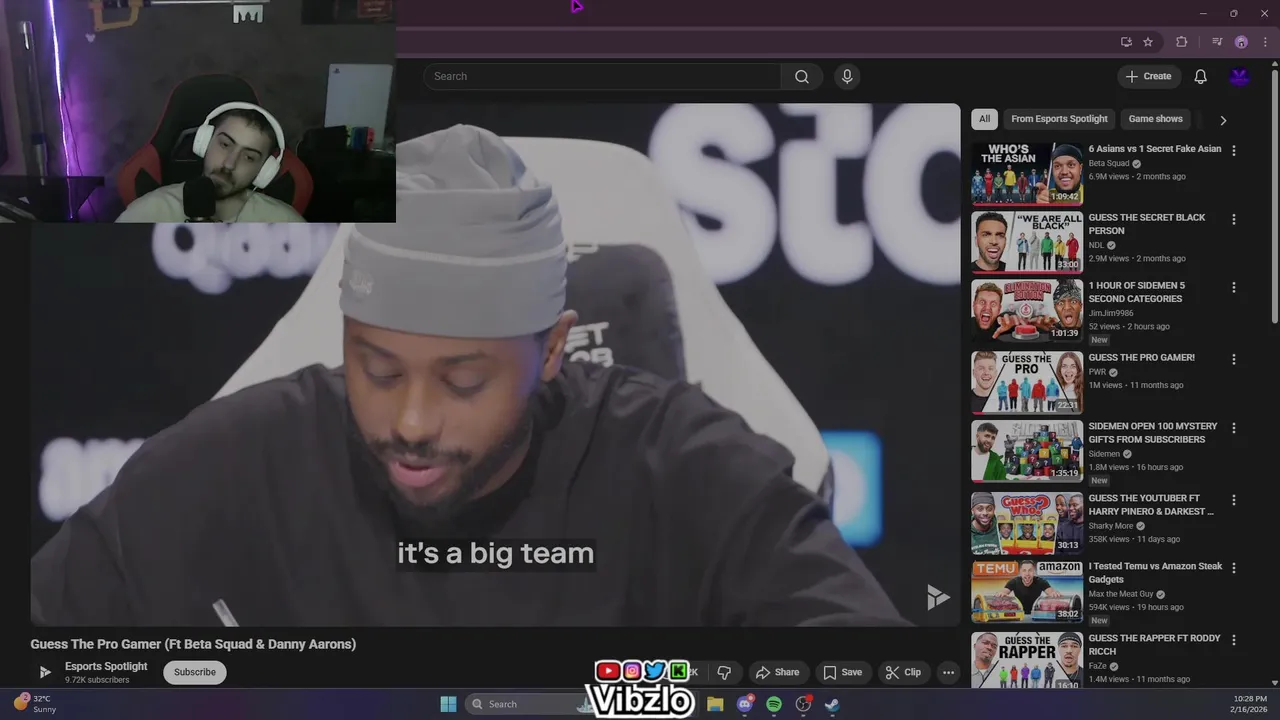1280x720 pixels.
Task: Open the YouTube account avatar menu
Action: (1240, 77)
